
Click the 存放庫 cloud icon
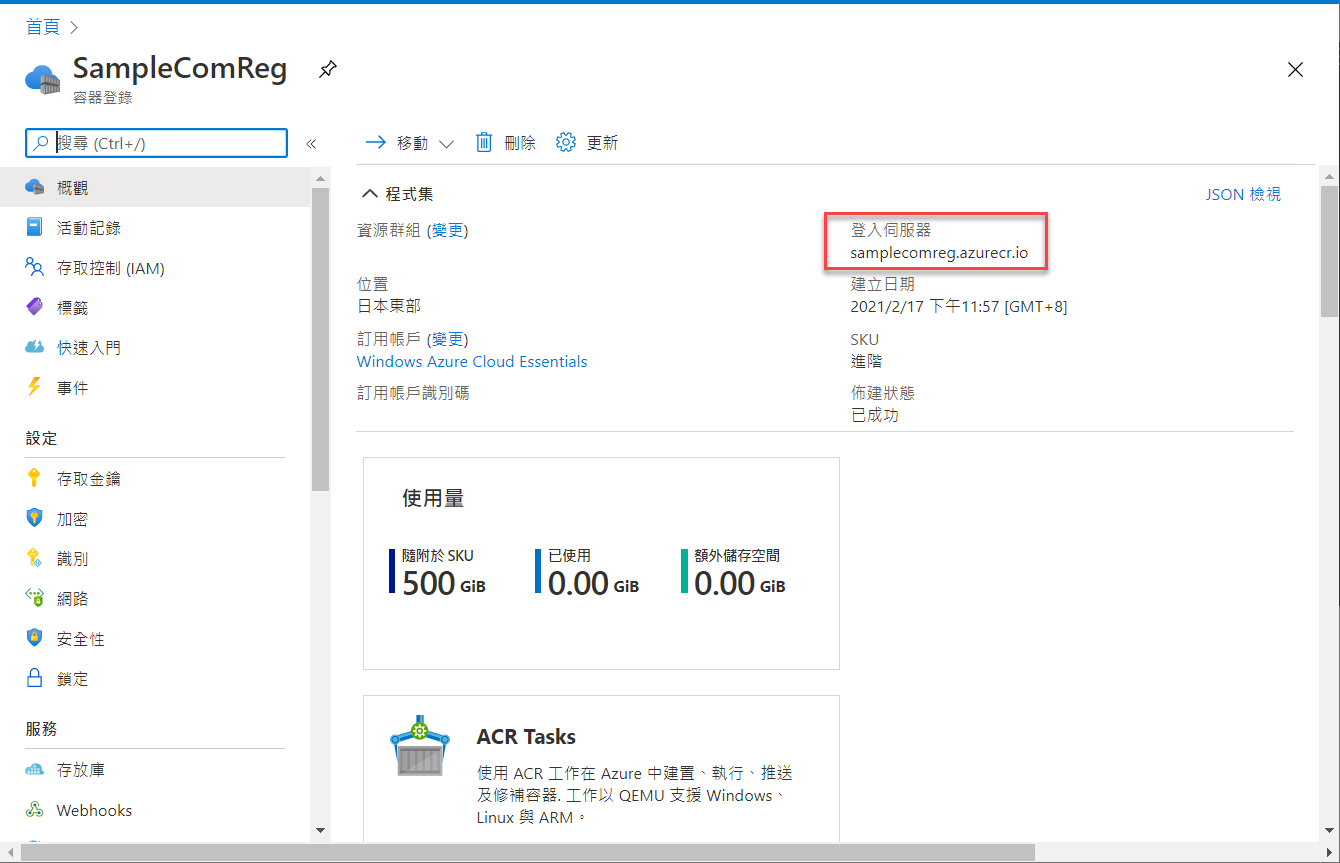[35, 770]
